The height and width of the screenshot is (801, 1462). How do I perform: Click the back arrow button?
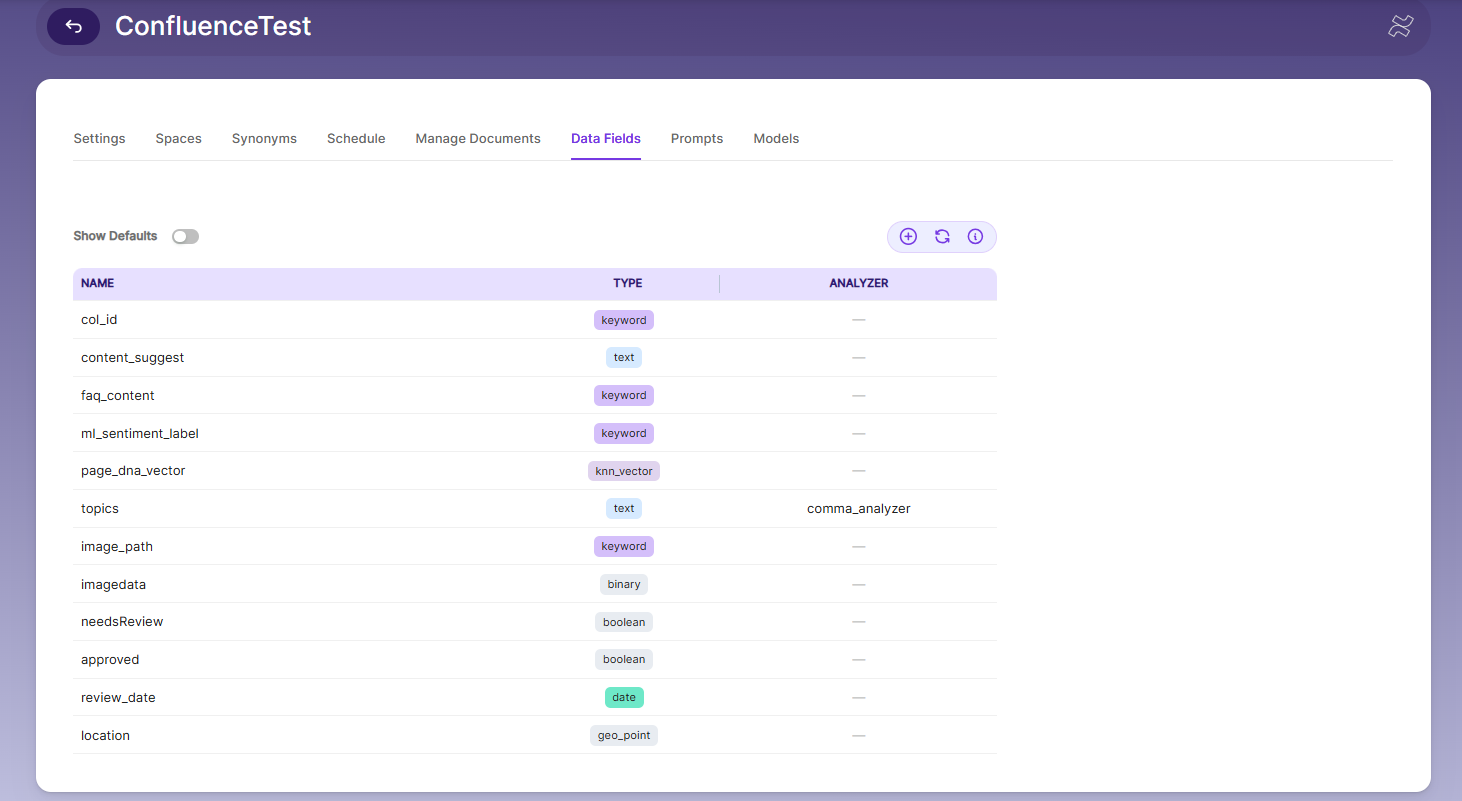point(73,26)
